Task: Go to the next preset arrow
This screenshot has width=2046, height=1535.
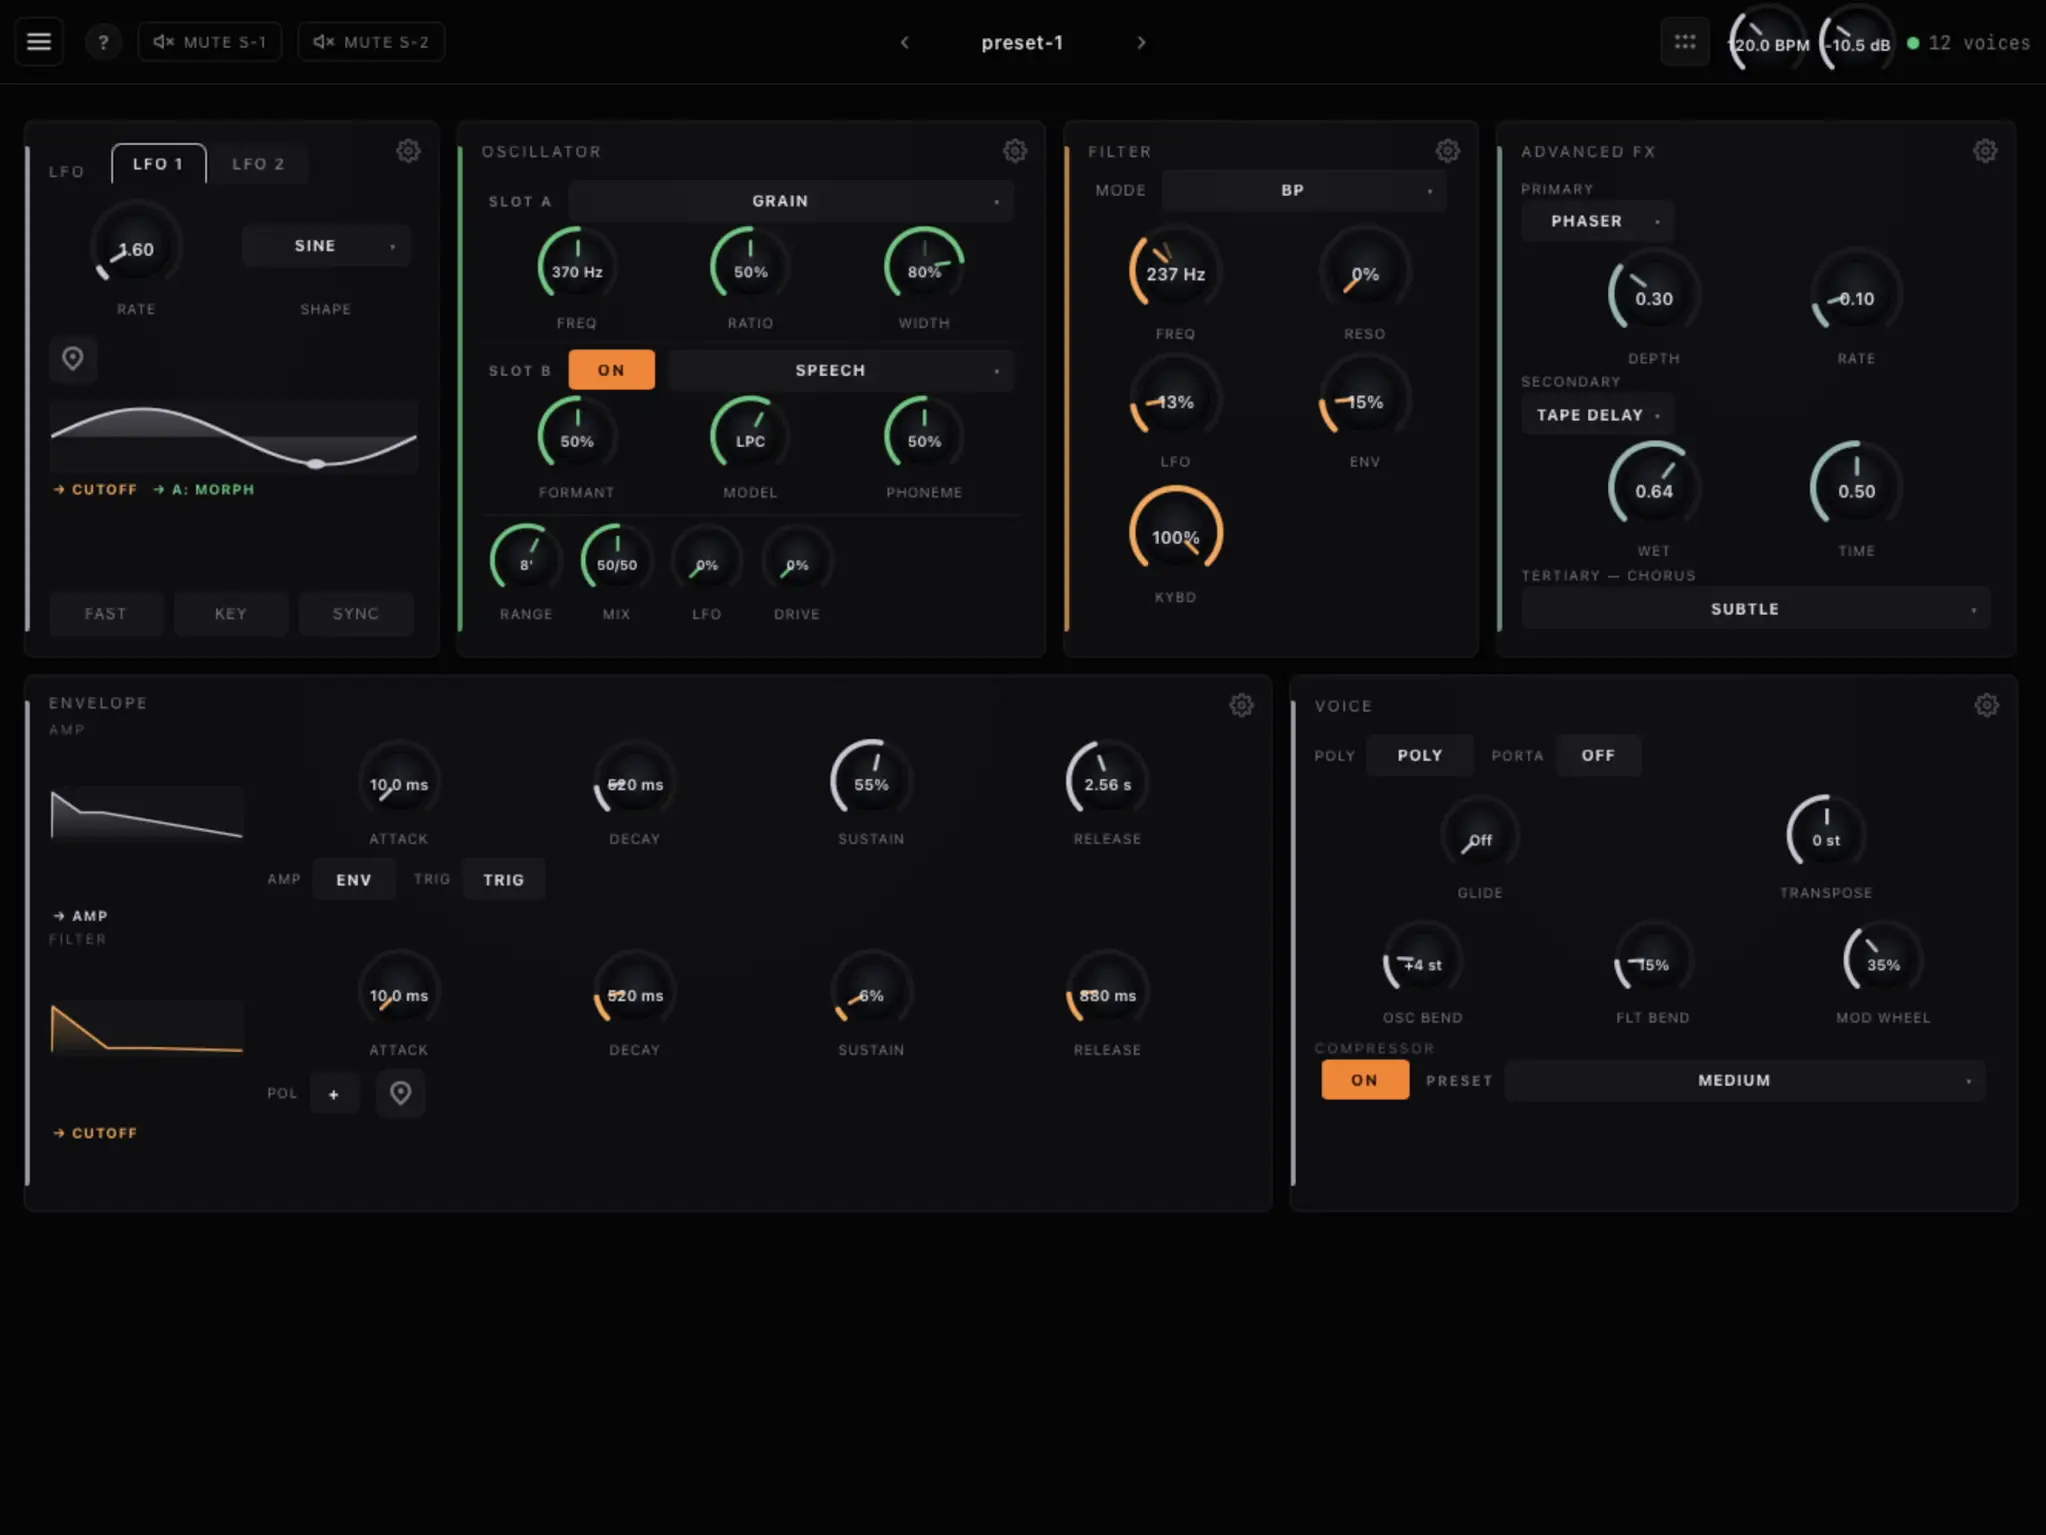Action: [1141, 42]
